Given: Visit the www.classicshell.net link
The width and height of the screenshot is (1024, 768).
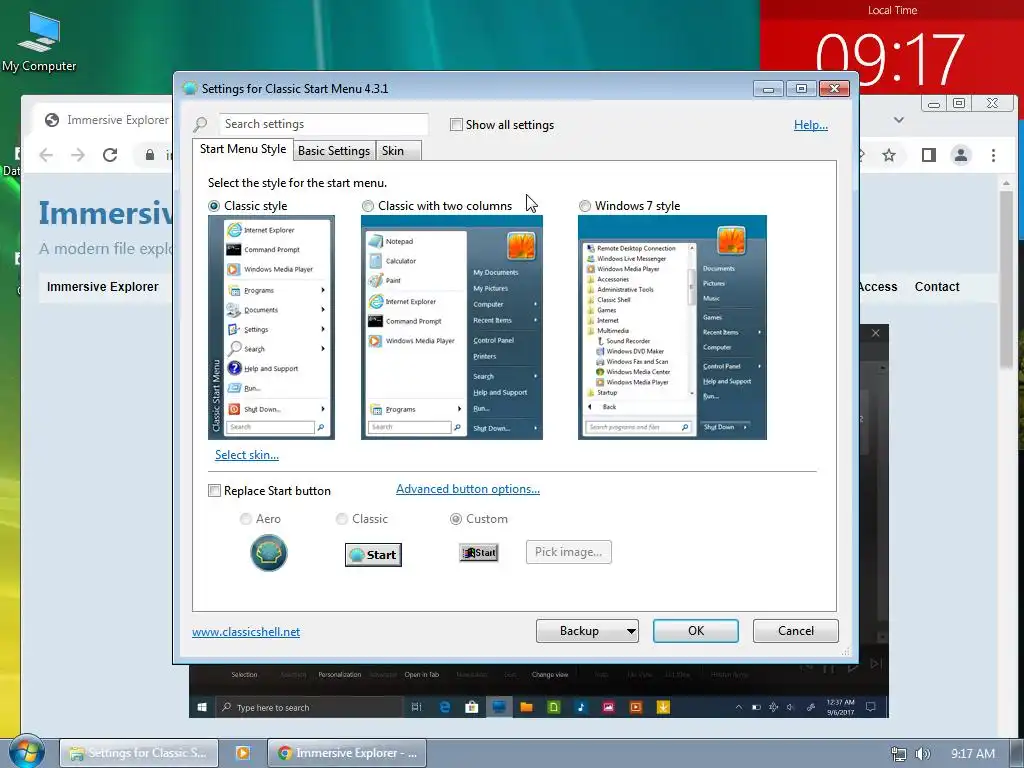Looking at the screenshot, I should tap(246, 632).
